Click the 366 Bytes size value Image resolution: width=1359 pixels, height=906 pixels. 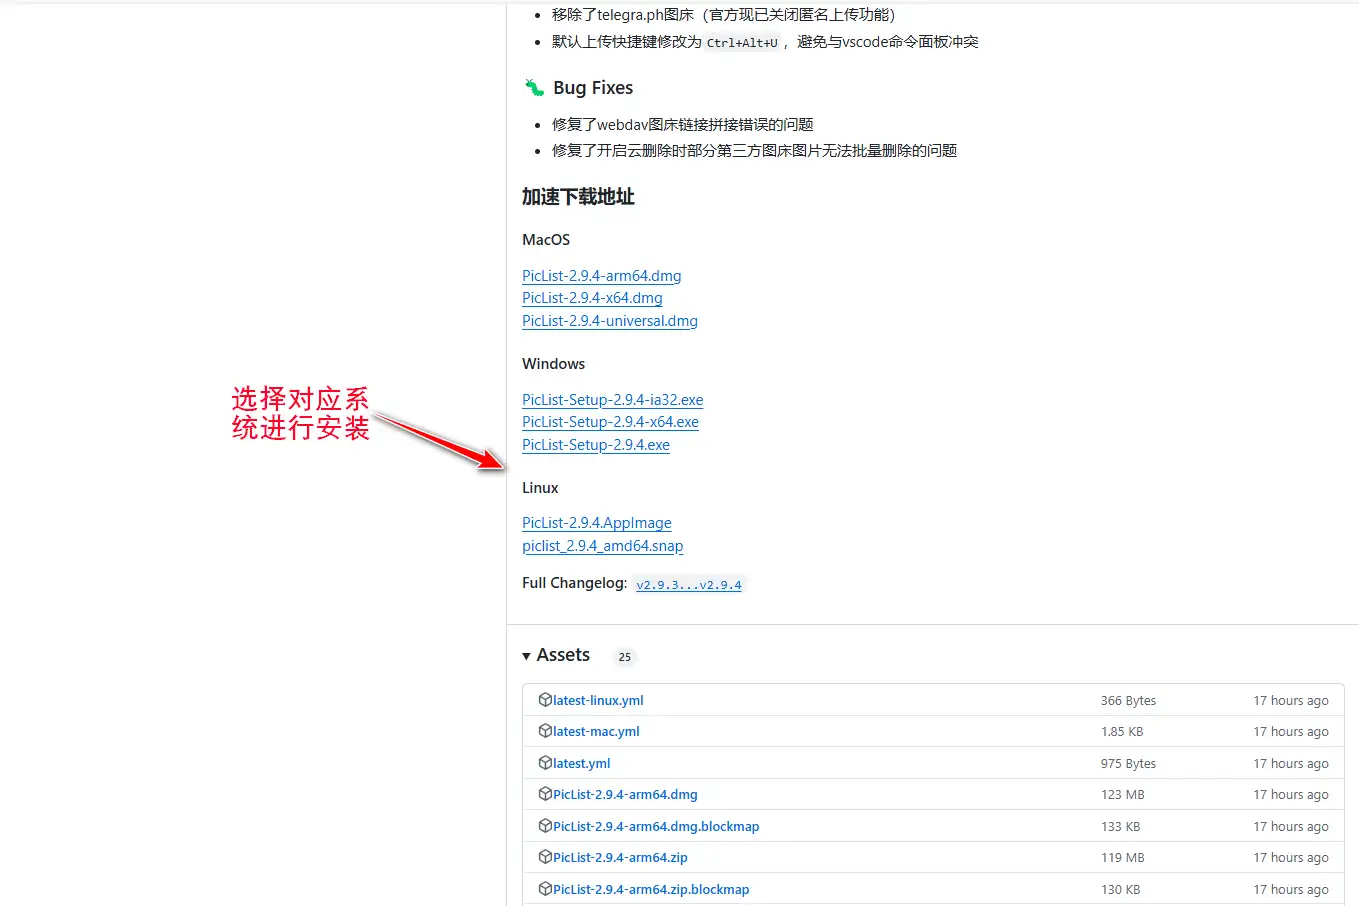click(1128, 701)
